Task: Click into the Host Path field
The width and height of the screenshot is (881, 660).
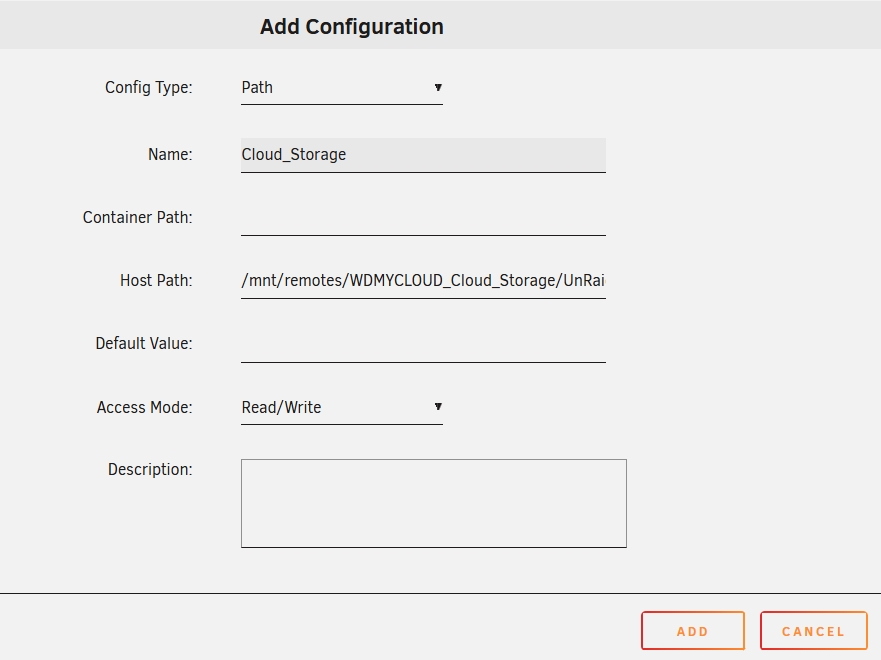Action: tap(423, 281)
